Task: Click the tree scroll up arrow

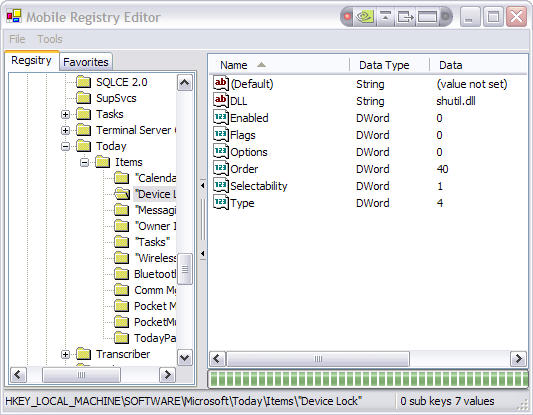Action: tap(185, 82)
